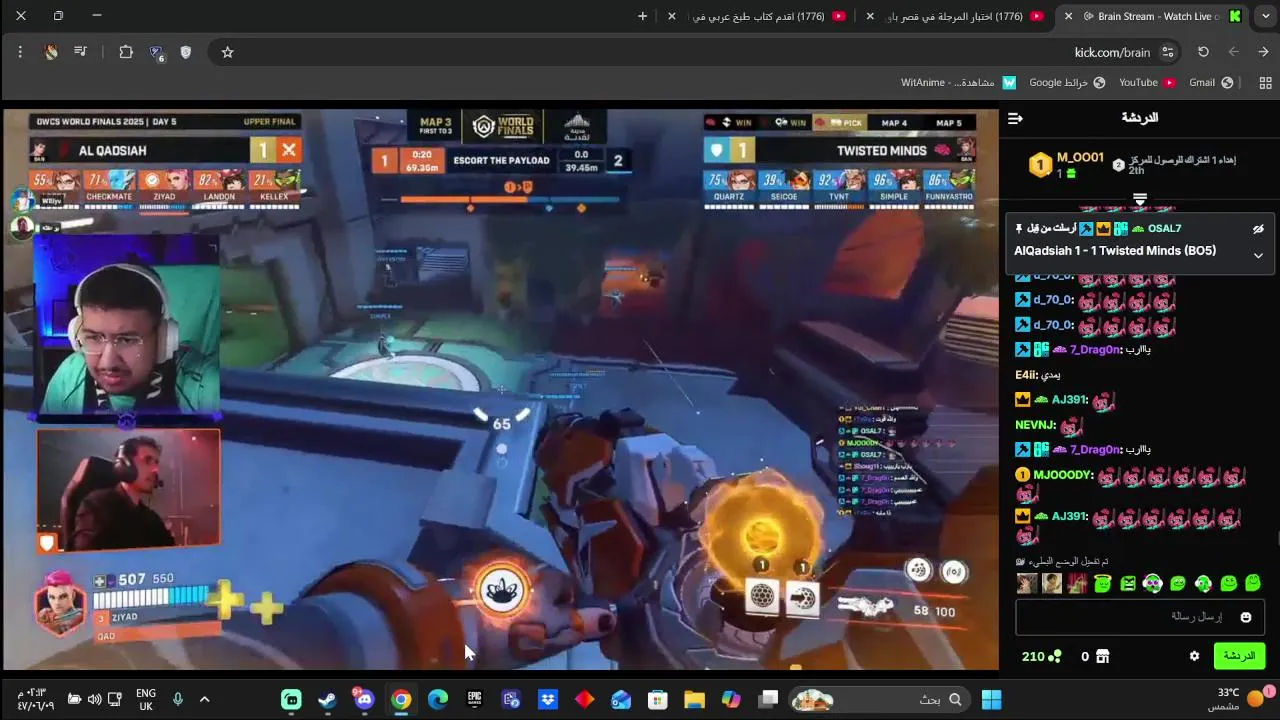
Task: Open the channel shop icon next to 0
Action: [1103, 657]
